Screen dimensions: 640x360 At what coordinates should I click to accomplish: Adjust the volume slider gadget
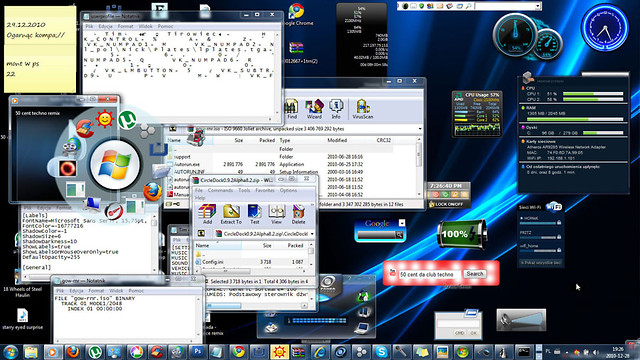[521, 320]
